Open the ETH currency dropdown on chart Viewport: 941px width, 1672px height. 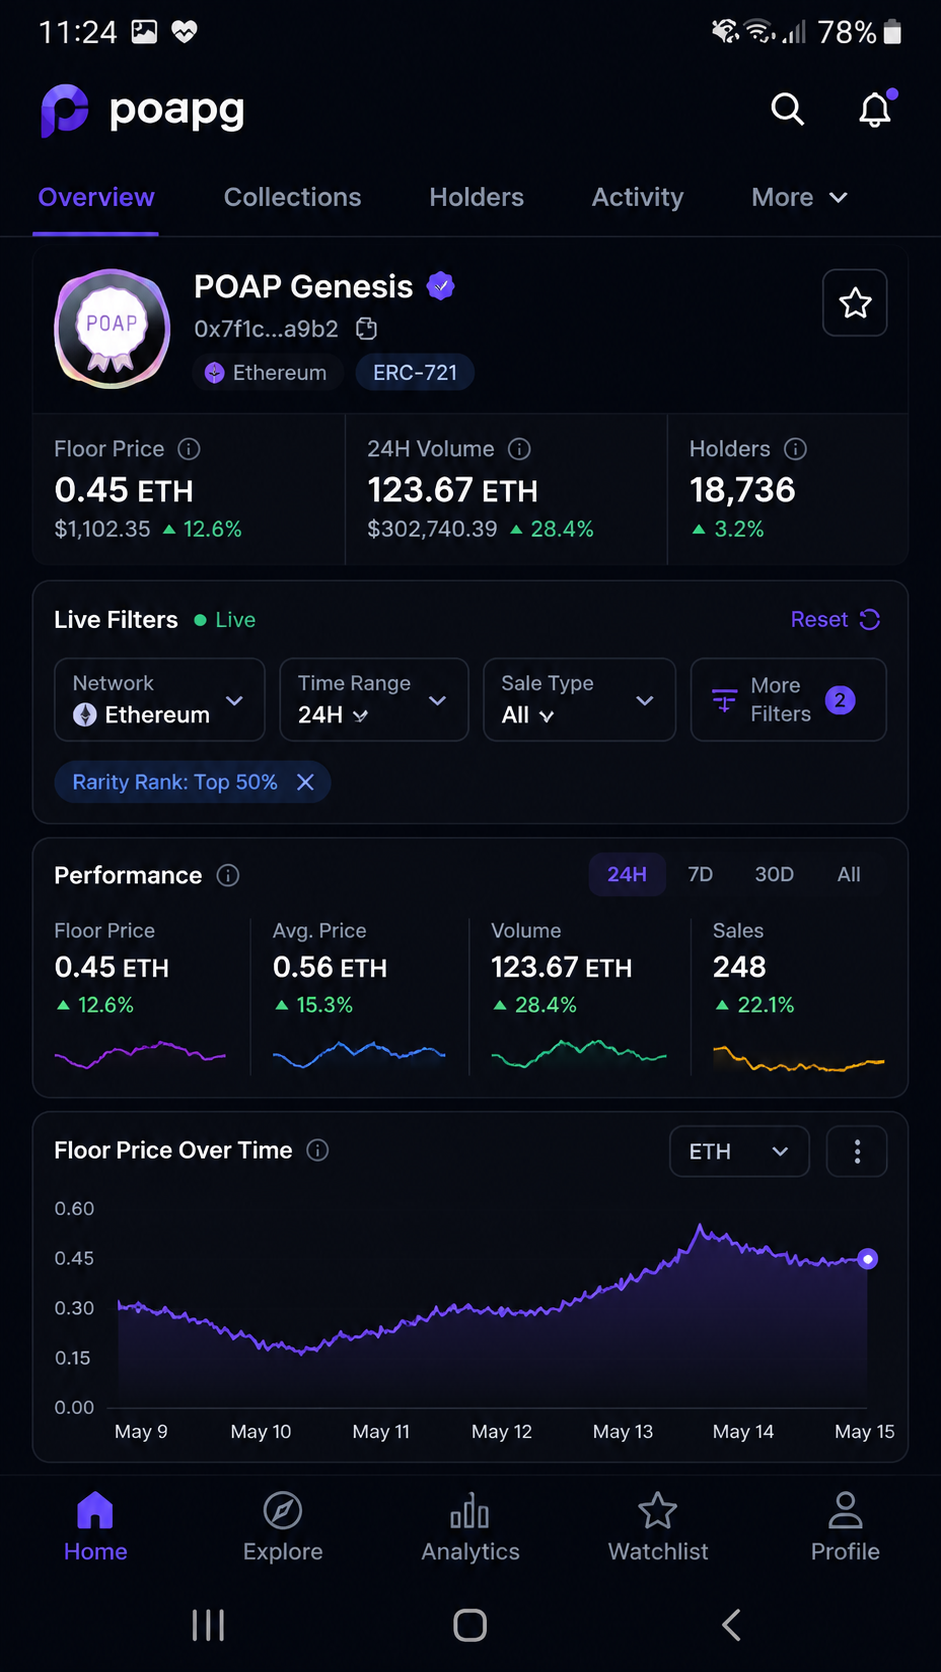click(739, 1152)
